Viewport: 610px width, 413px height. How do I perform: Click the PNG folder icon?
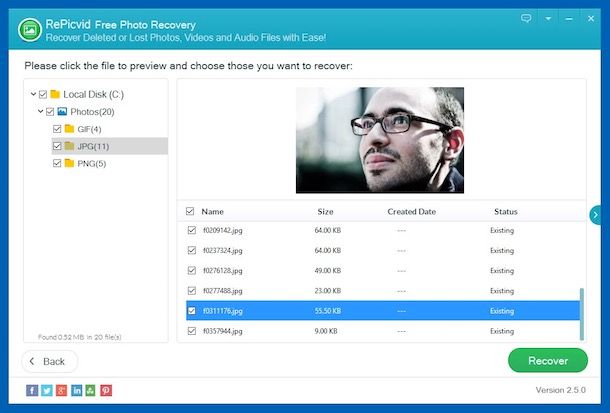pos(69,163)
